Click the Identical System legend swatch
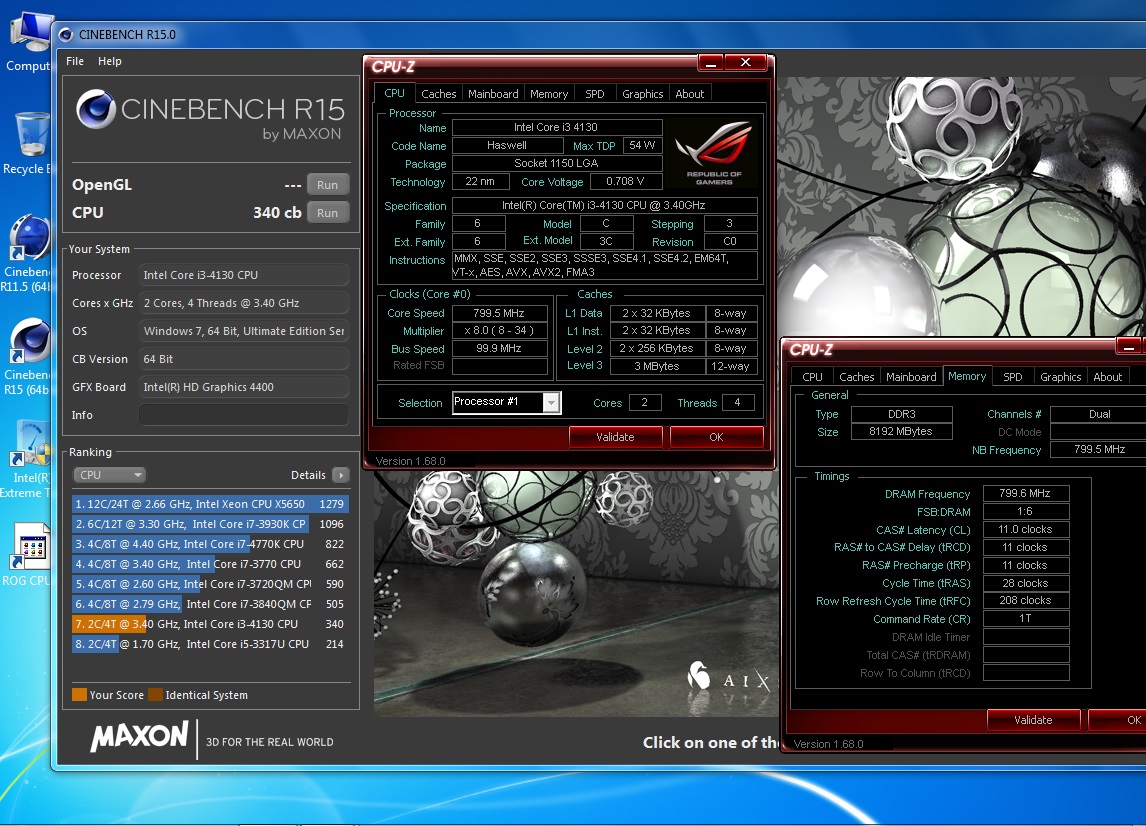 [155, 694]
